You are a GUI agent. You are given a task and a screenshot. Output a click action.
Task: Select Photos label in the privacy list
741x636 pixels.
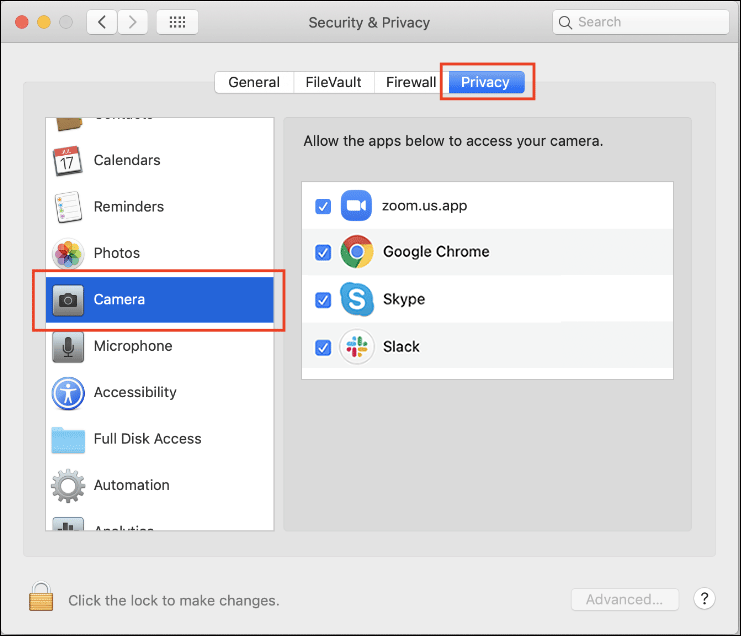click(x=117, y=253)
